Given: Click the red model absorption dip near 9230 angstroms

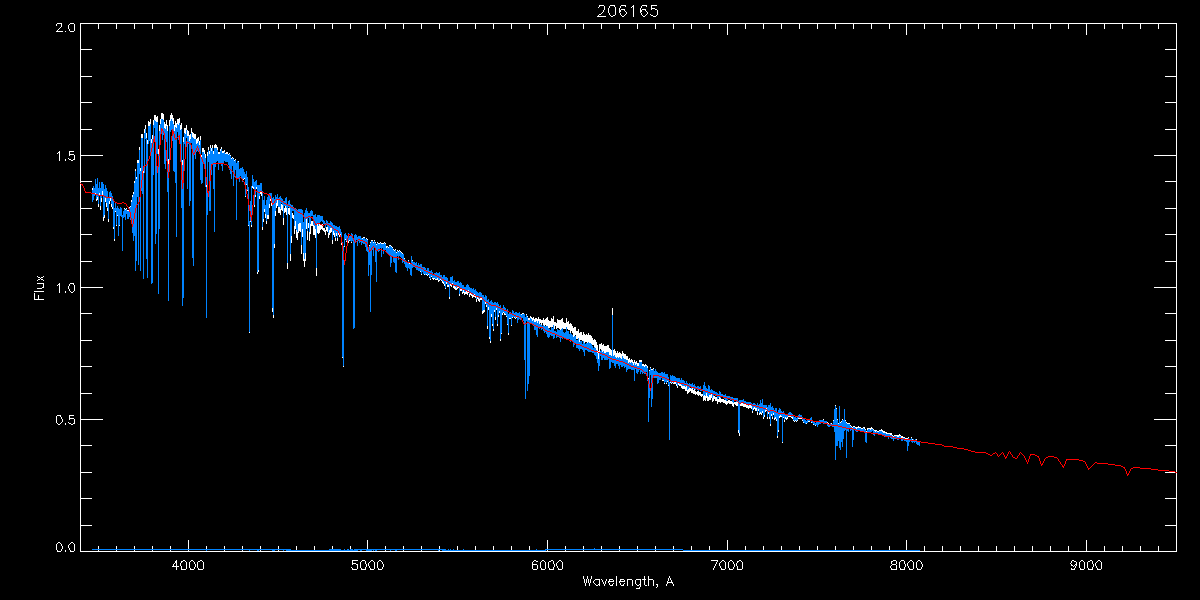Looking at the screenshot, I should 1129,471.
